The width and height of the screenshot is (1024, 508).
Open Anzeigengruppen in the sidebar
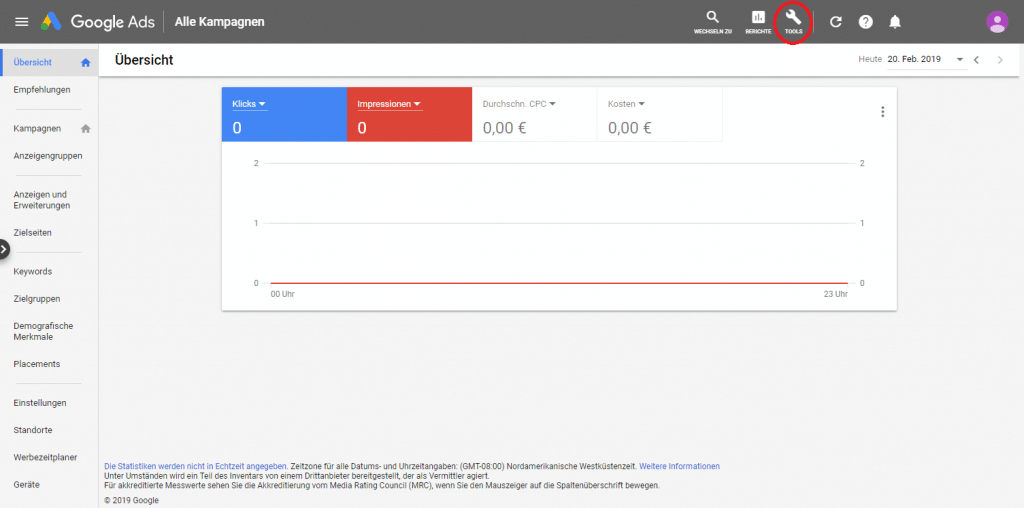pos(50,156)
